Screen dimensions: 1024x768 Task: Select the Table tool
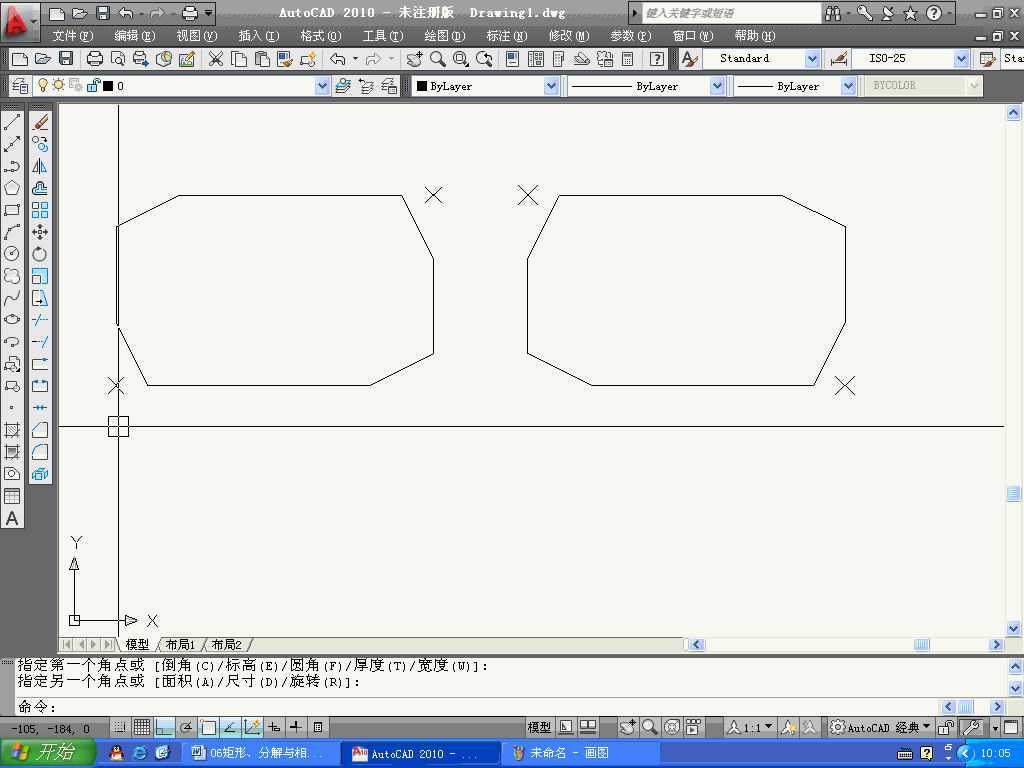pyautogui.click(x=12, y=496)
